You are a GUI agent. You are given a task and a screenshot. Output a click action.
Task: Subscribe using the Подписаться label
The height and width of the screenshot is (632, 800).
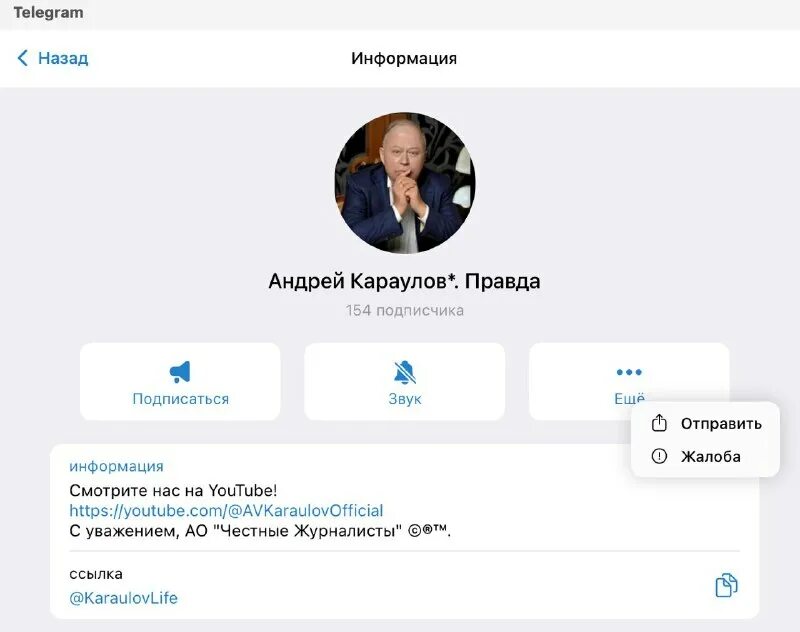click(x=181, y=399)
